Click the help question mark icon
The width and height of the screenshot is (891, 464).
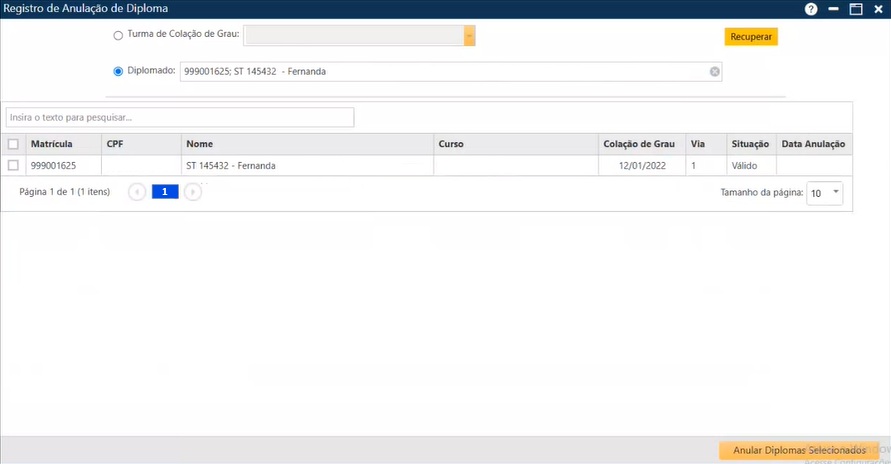[811, 9]
